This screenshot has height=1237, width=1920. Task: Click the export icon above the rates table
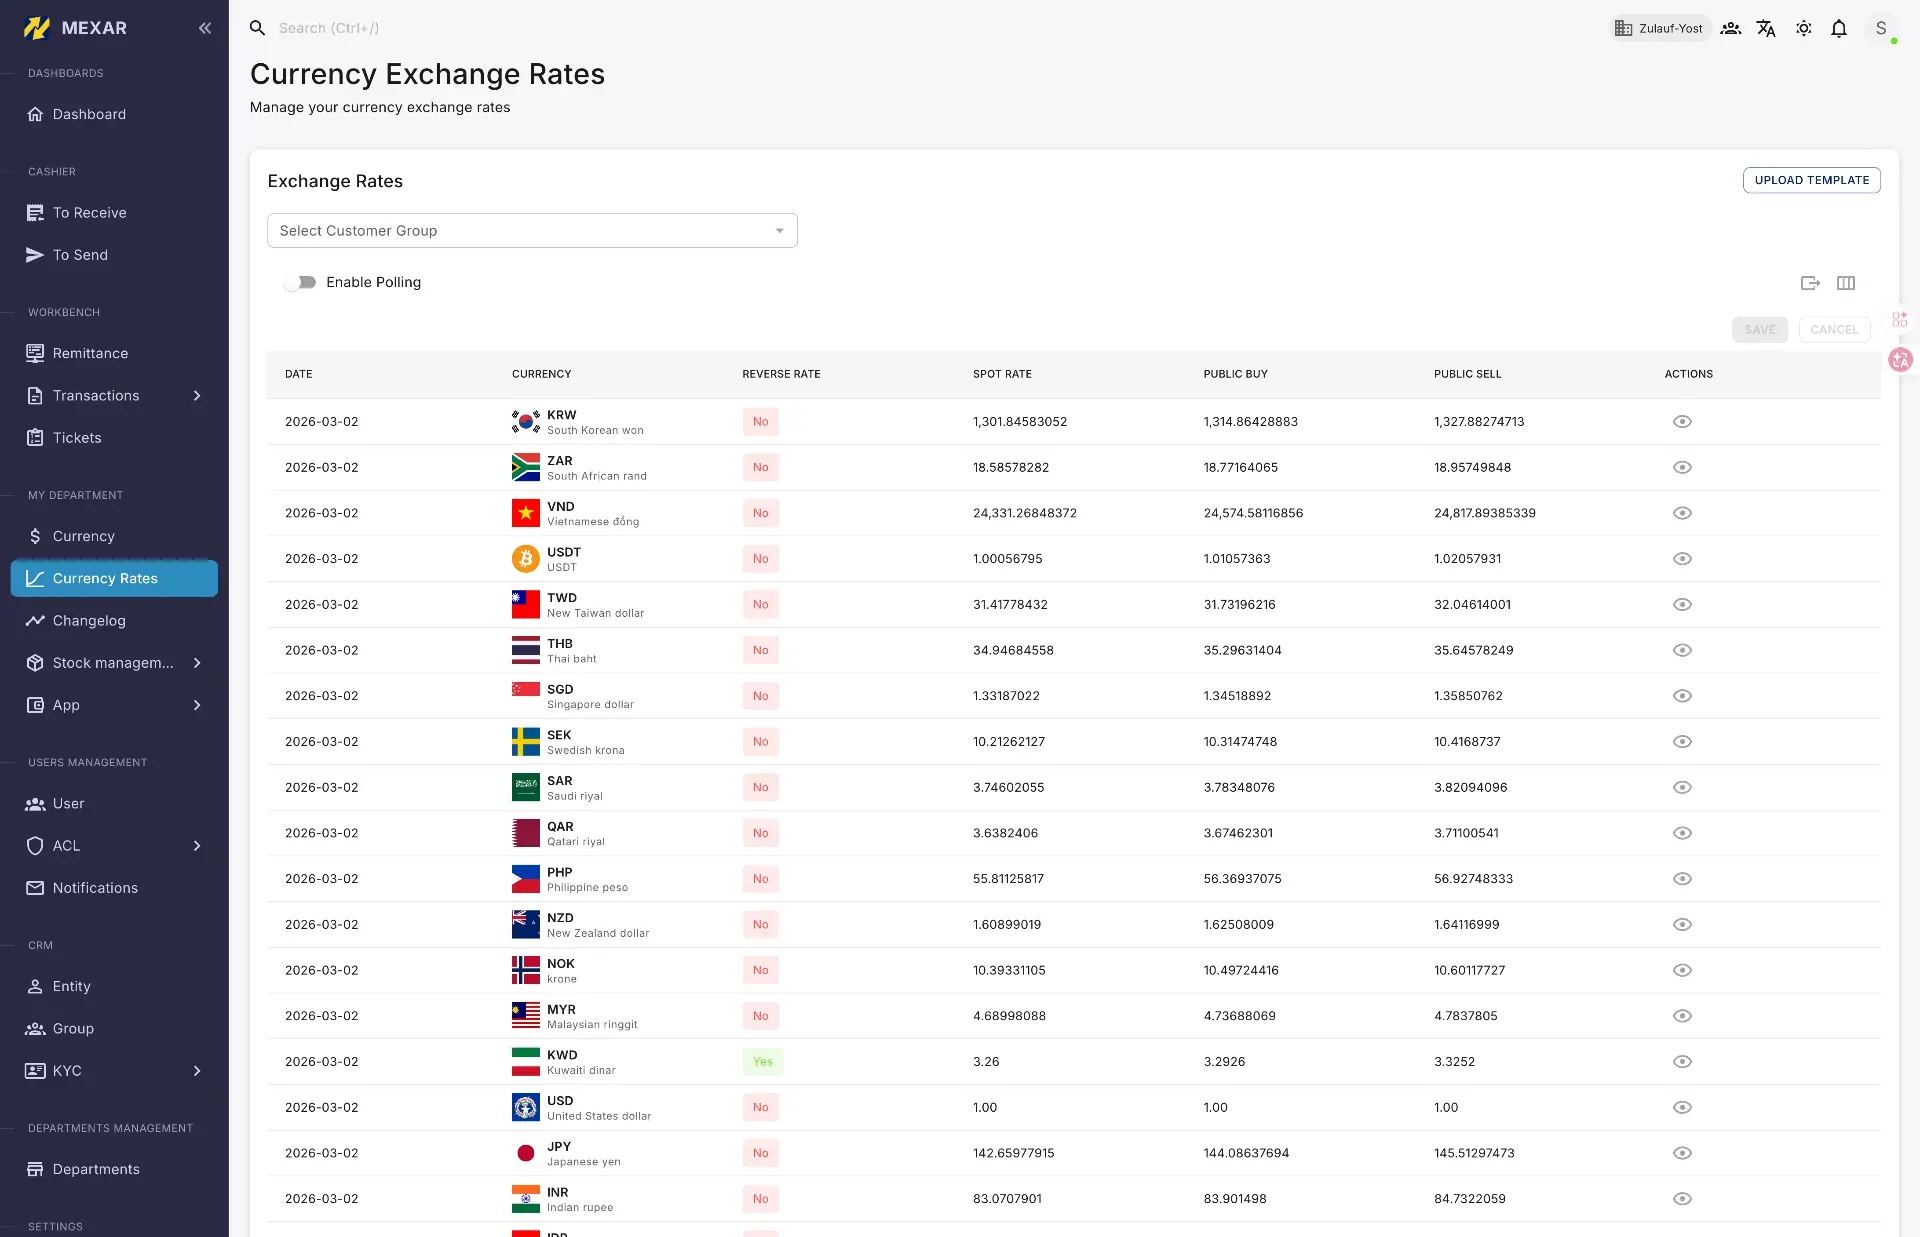click(1809, 283)
